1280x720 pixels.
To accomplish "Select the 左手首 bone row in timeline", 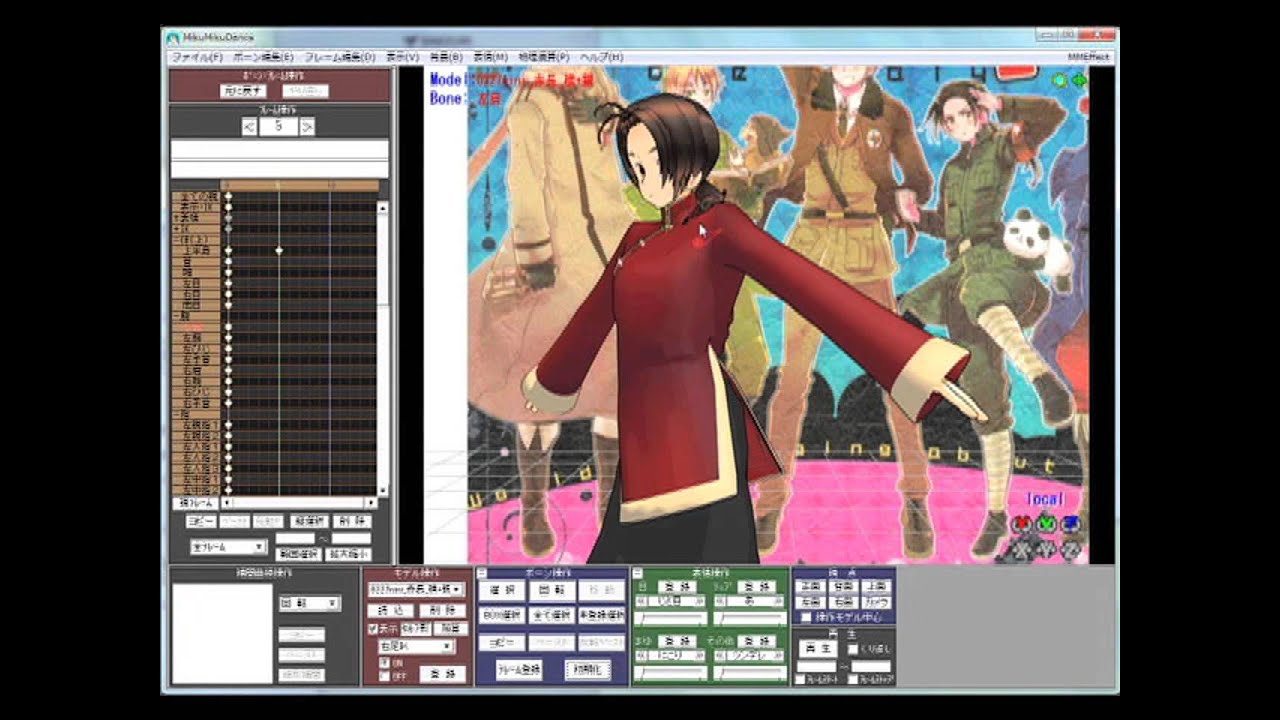I will 197,359.
